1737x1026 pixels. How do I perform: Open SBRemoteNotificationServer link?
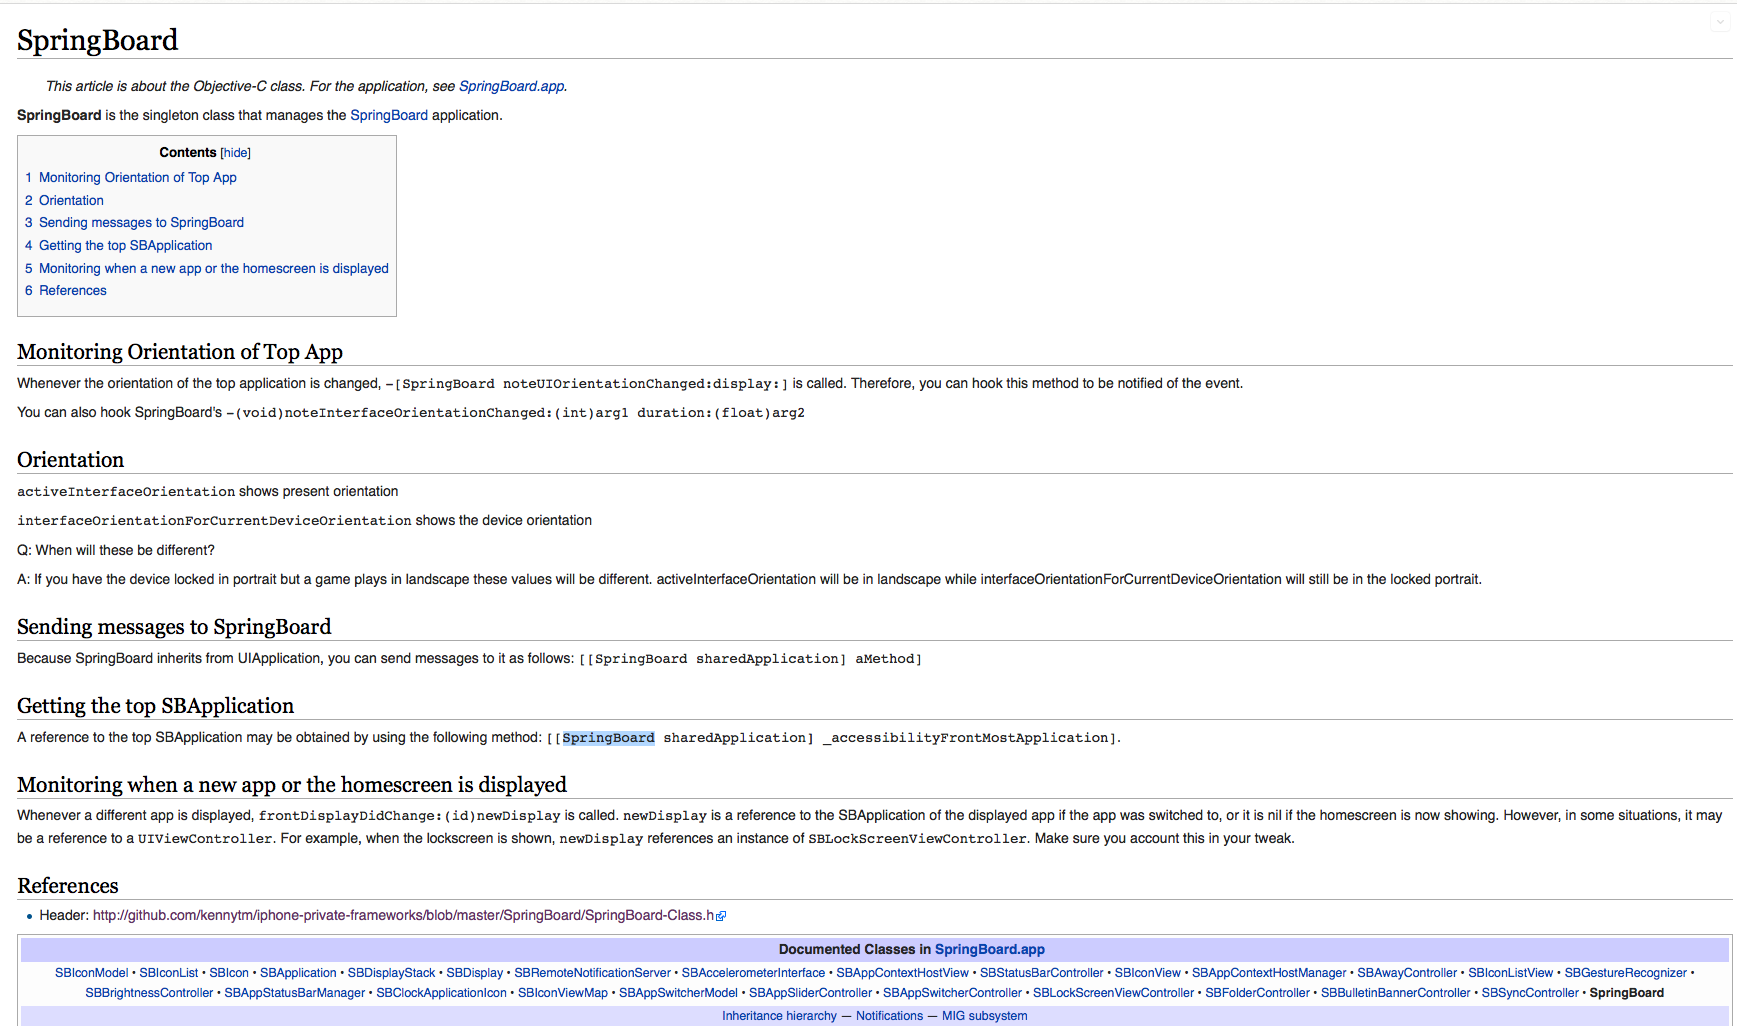click(592, 973)
